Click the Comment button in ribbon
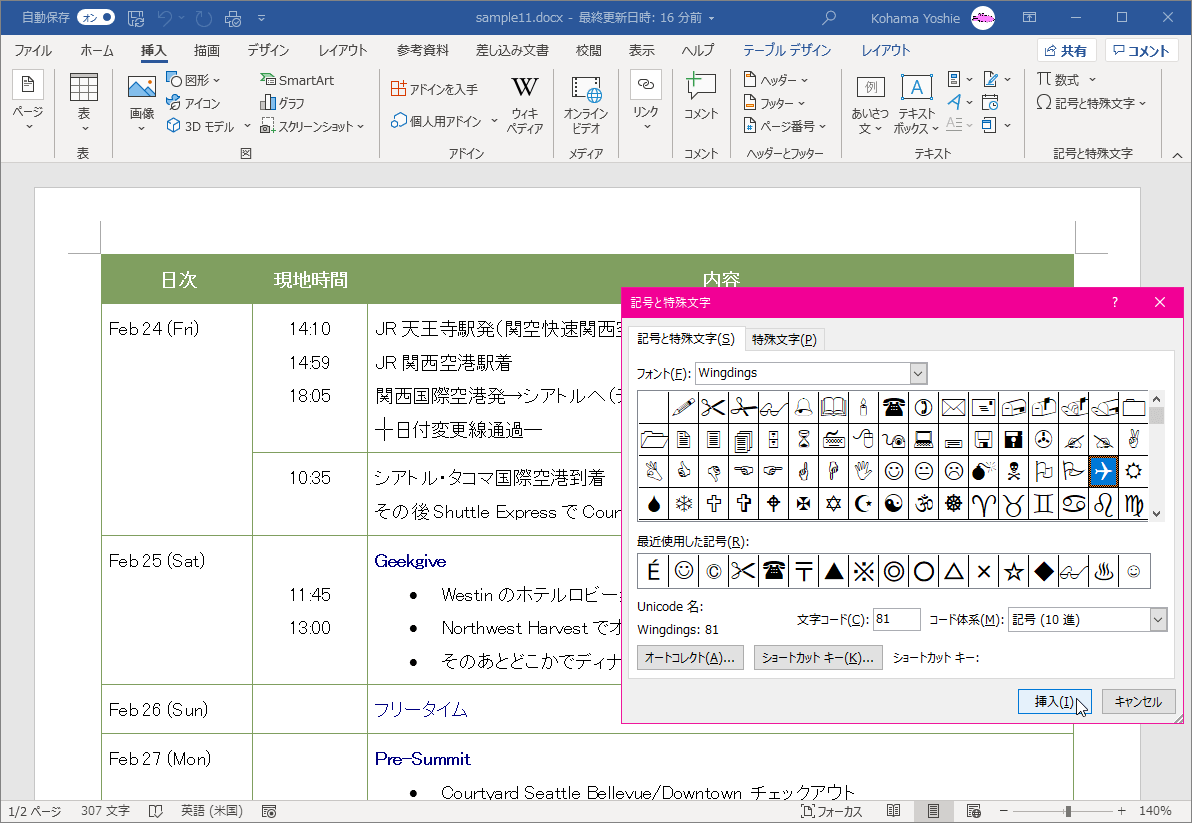The height and width of the screenshot is (823, 1192). pyautogui.click(x=701, y=100)
